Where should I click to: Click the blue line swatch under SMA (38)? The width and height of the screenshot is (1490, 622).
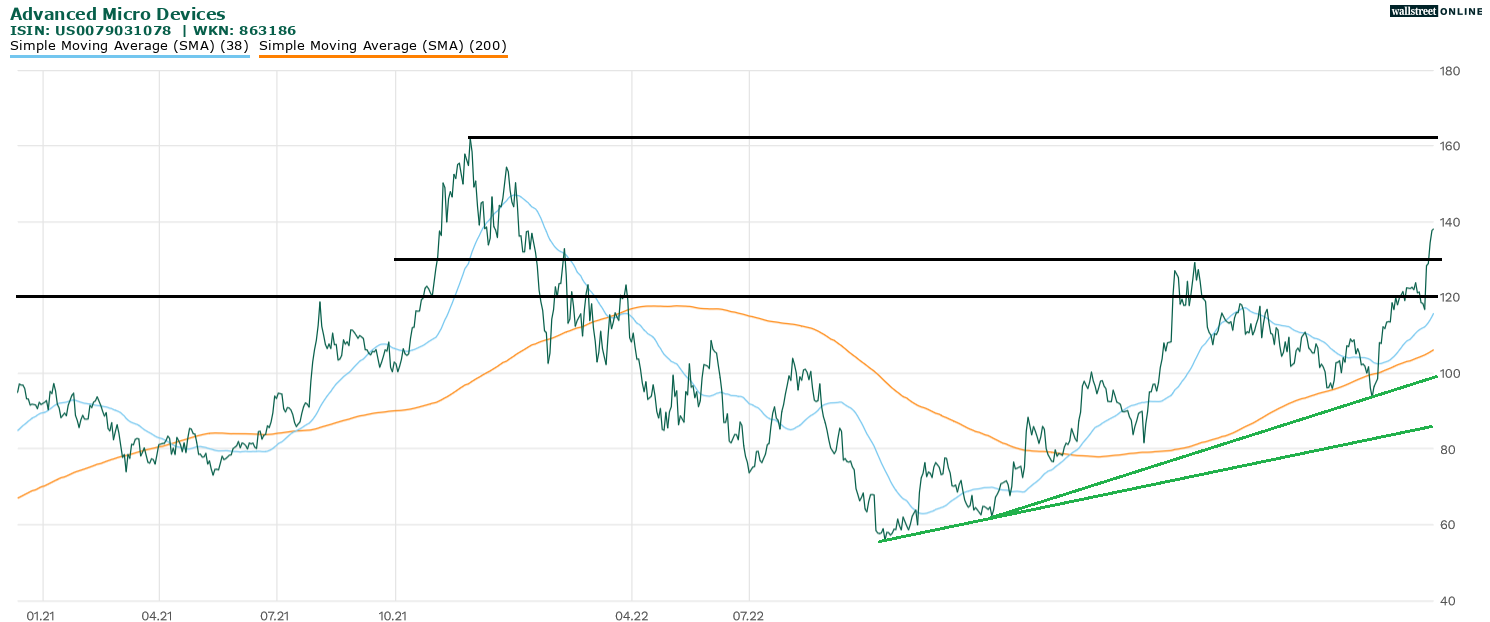129,57
